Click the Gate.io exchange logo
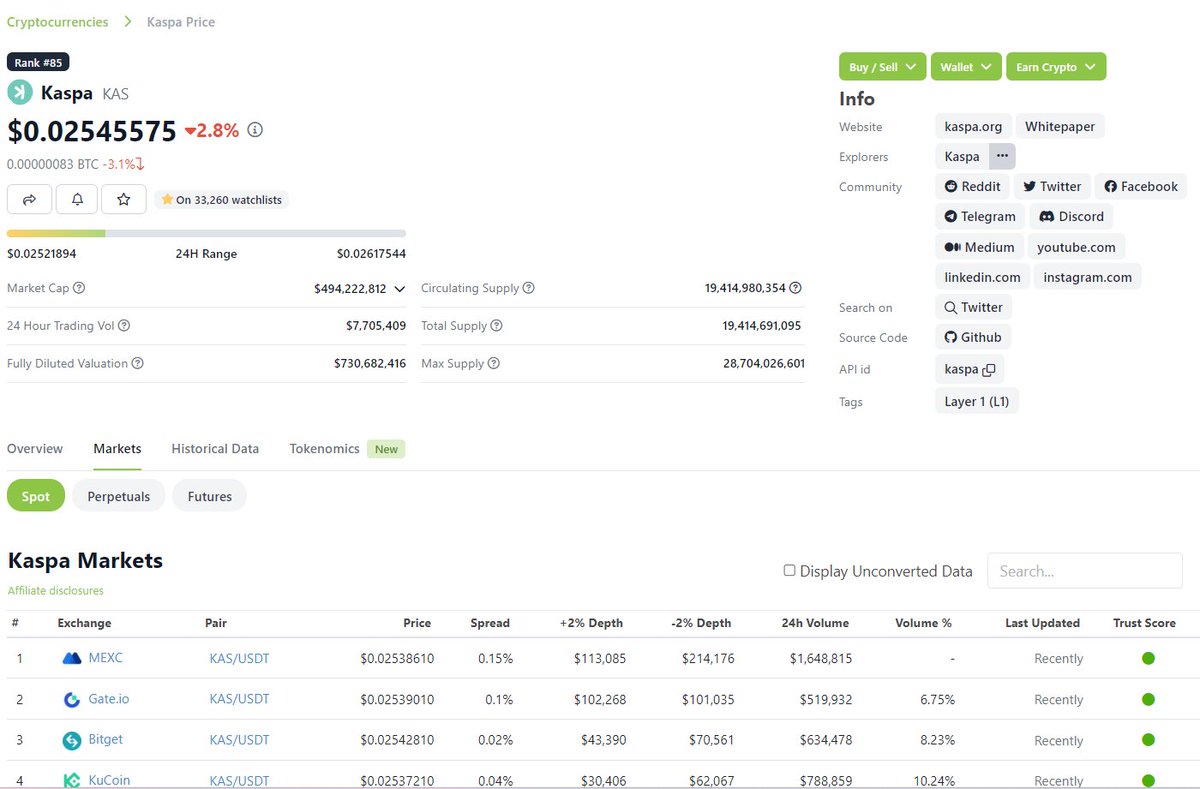The height and width of the screenshot is (789, 1200). (x=72, y=700)
